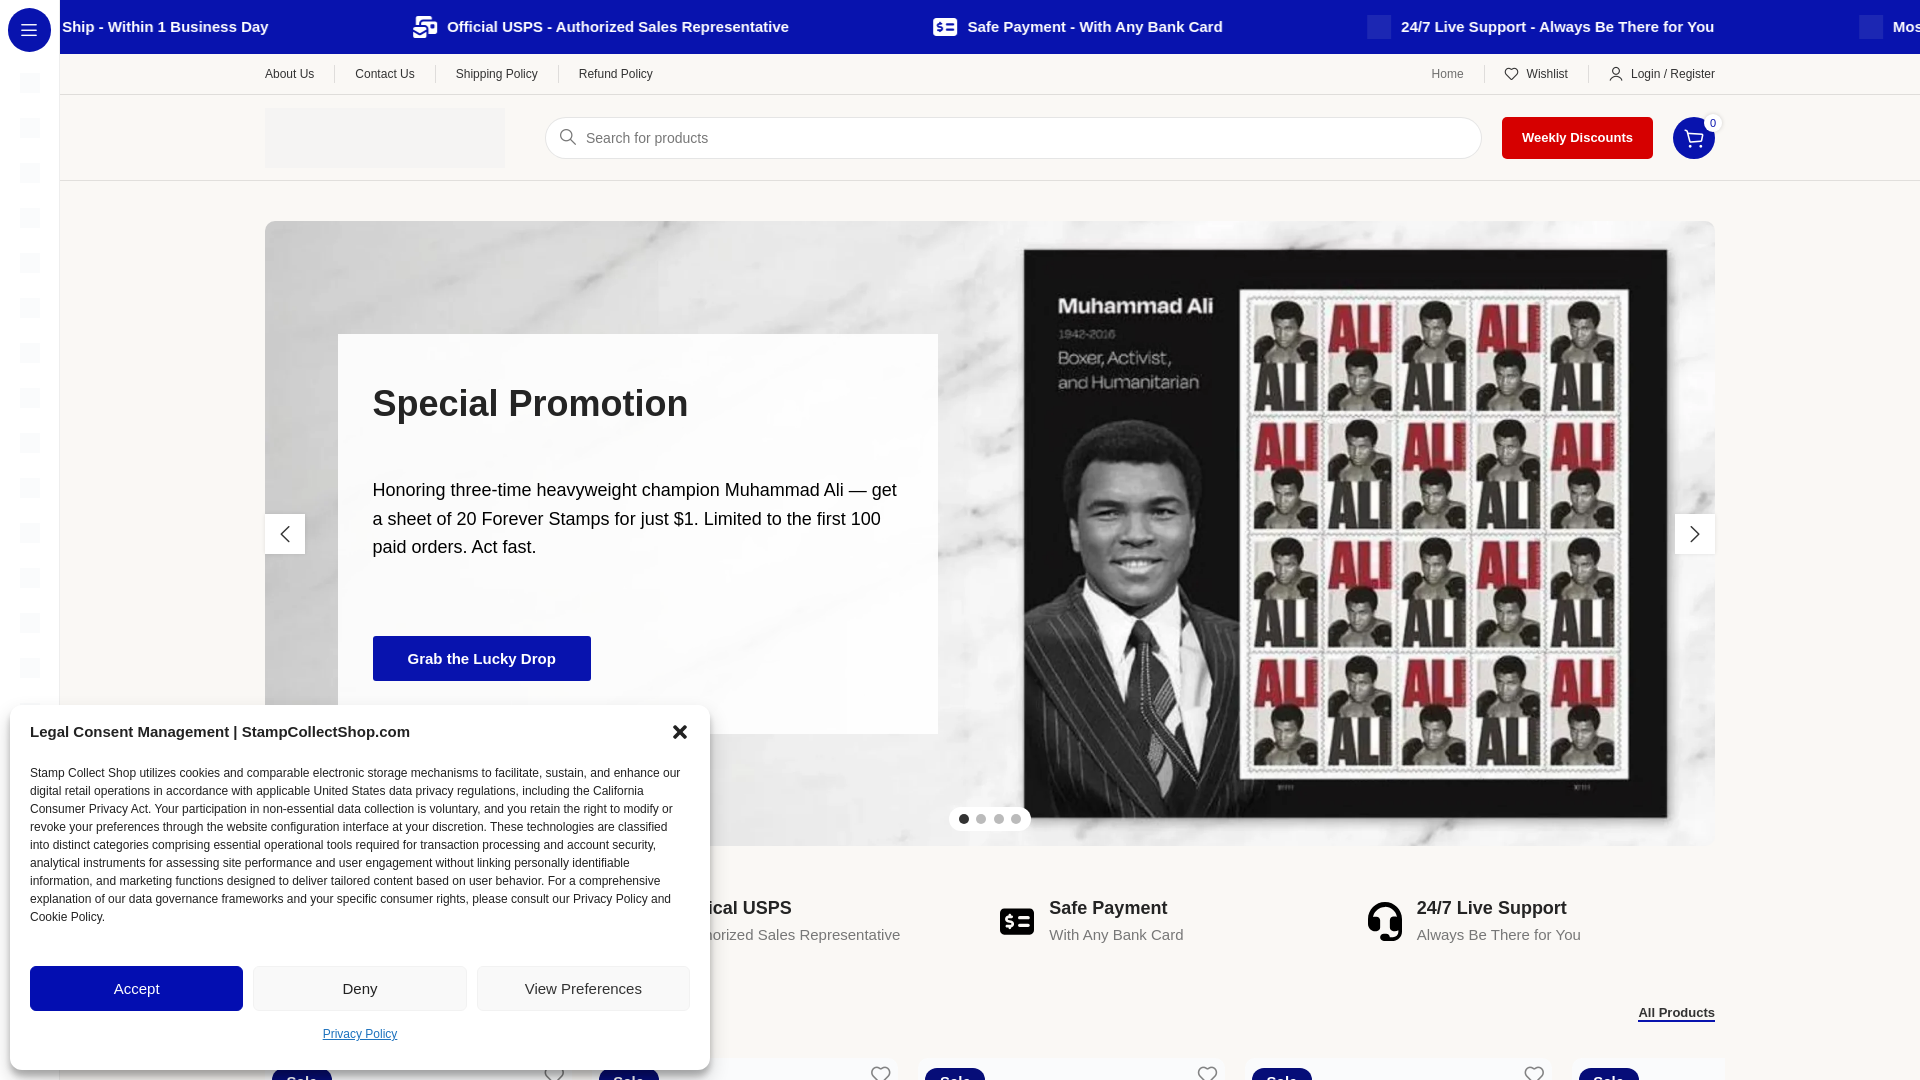Select the fourth slider dot
This screenshot has height=1080, width=1920.
(1016, 819)
